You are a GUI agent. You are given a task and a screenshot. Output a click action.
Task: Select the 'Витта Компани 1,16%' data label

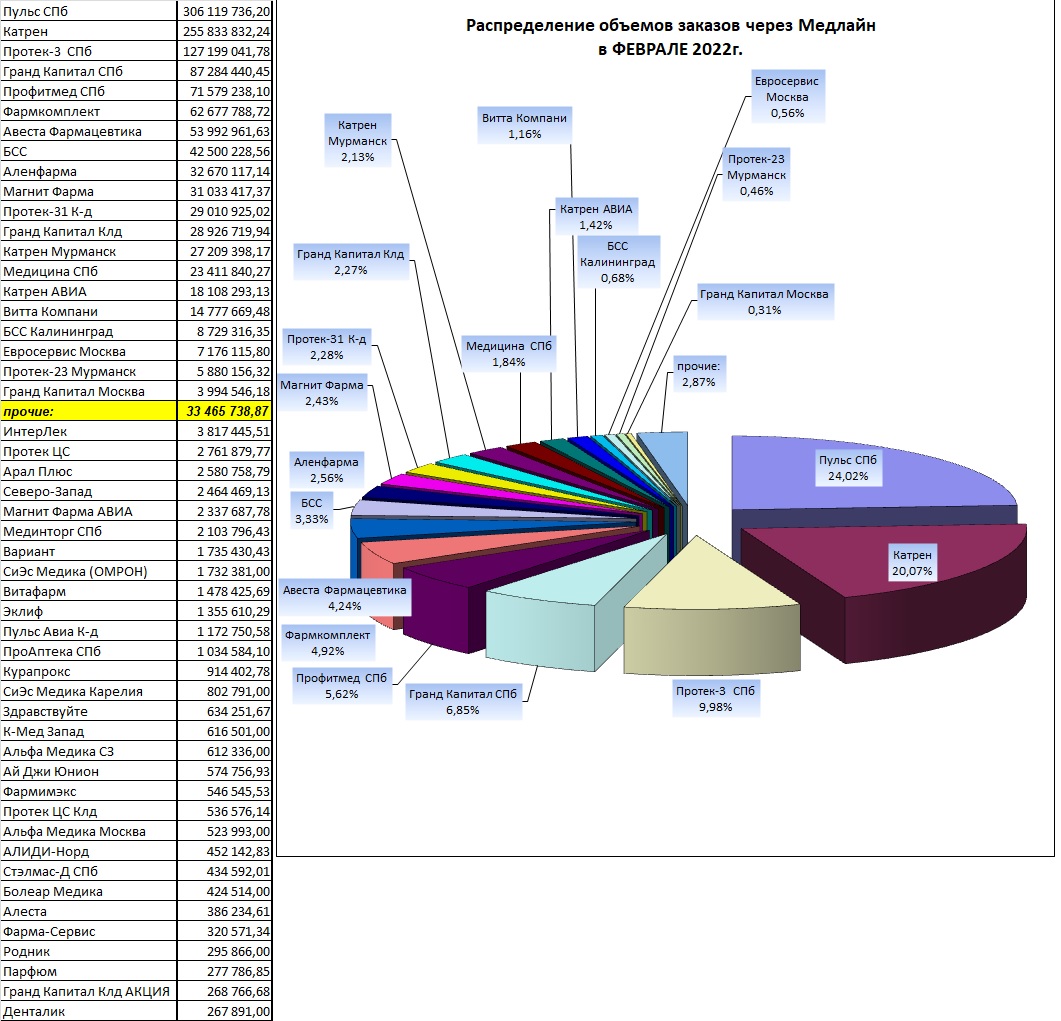pos(524,126)
